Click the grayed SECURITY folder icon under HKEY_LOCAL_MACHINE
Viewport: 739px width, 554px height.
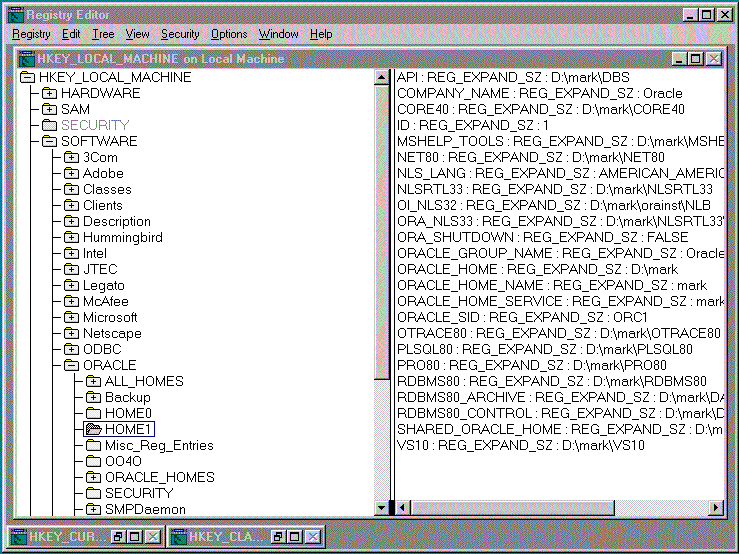point(49,125)
